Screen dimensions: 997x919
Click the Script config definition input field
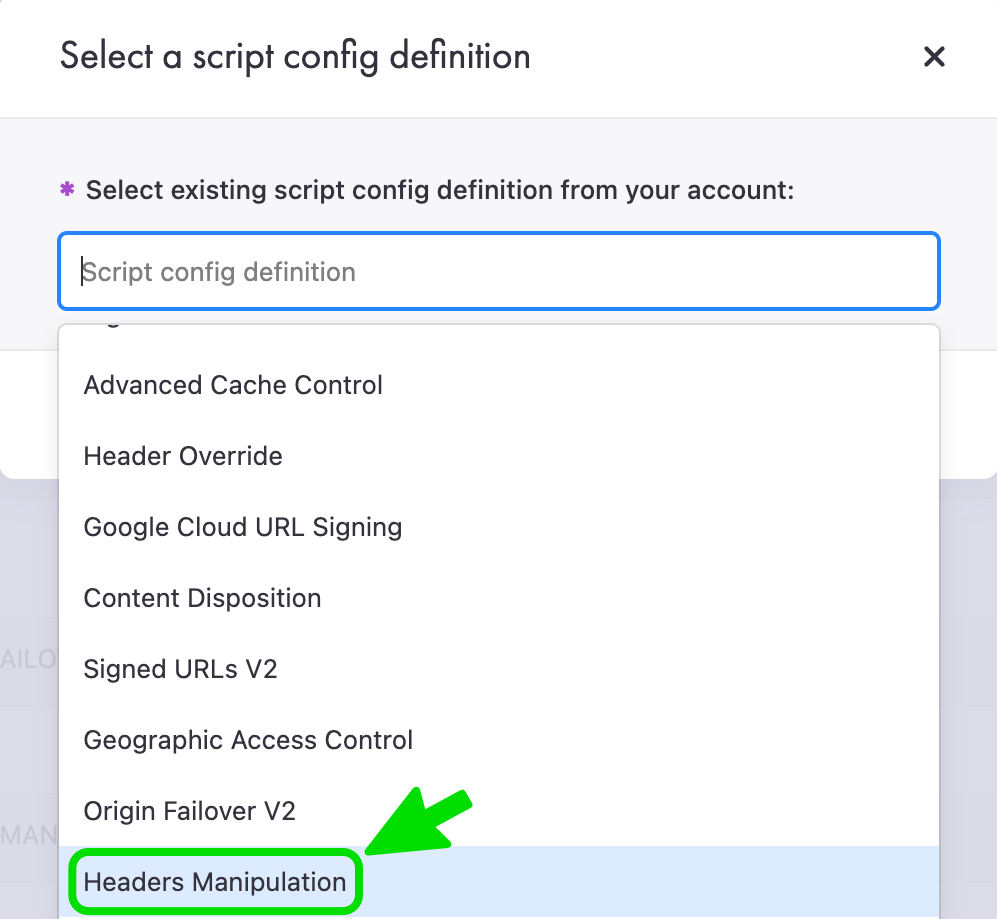[498, 272]
